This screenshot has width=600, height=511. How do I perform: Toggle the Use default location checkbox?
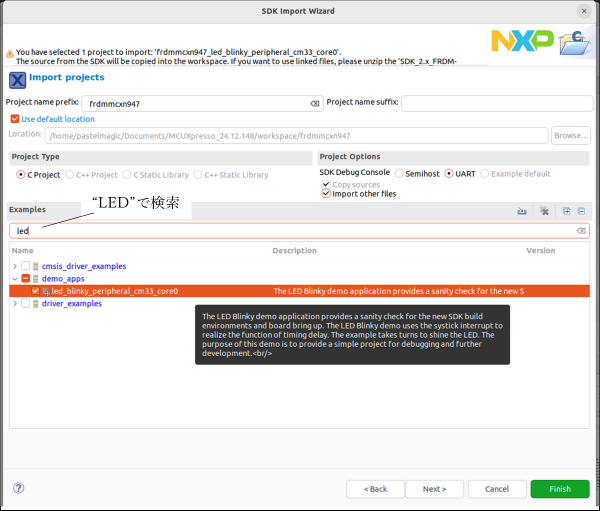[x=15, y=119]
